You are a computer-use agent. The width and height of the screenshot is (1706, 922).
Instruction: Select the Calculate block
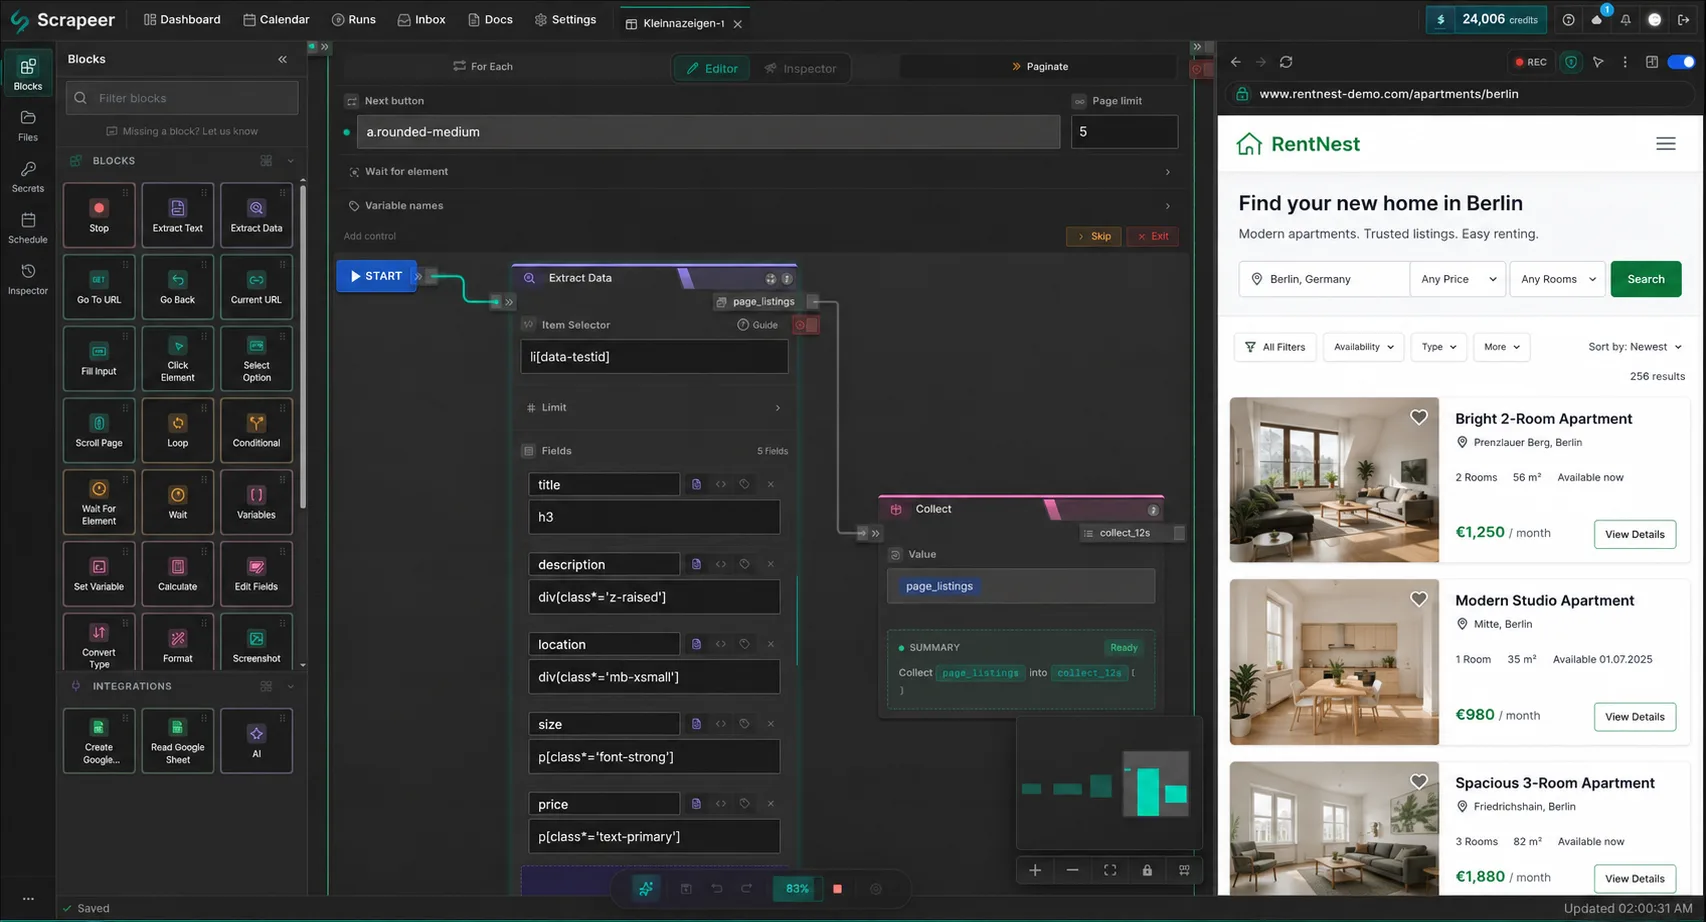point(177,574)
